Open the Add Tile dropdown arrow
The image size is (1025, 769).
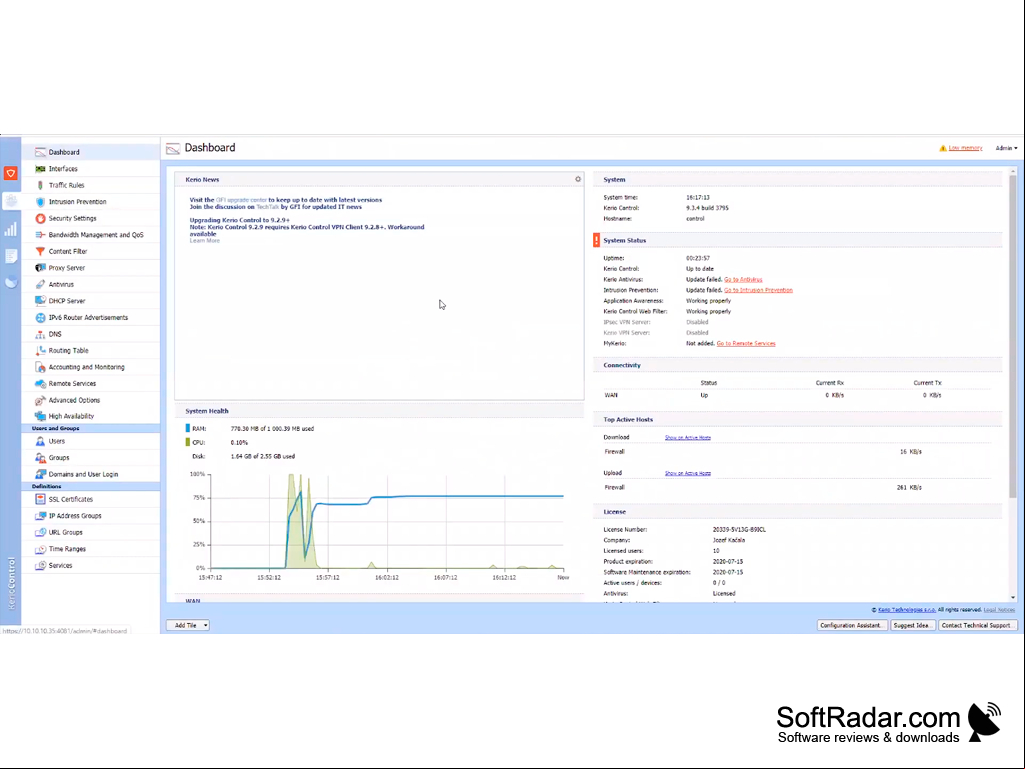tap(205, 625)
